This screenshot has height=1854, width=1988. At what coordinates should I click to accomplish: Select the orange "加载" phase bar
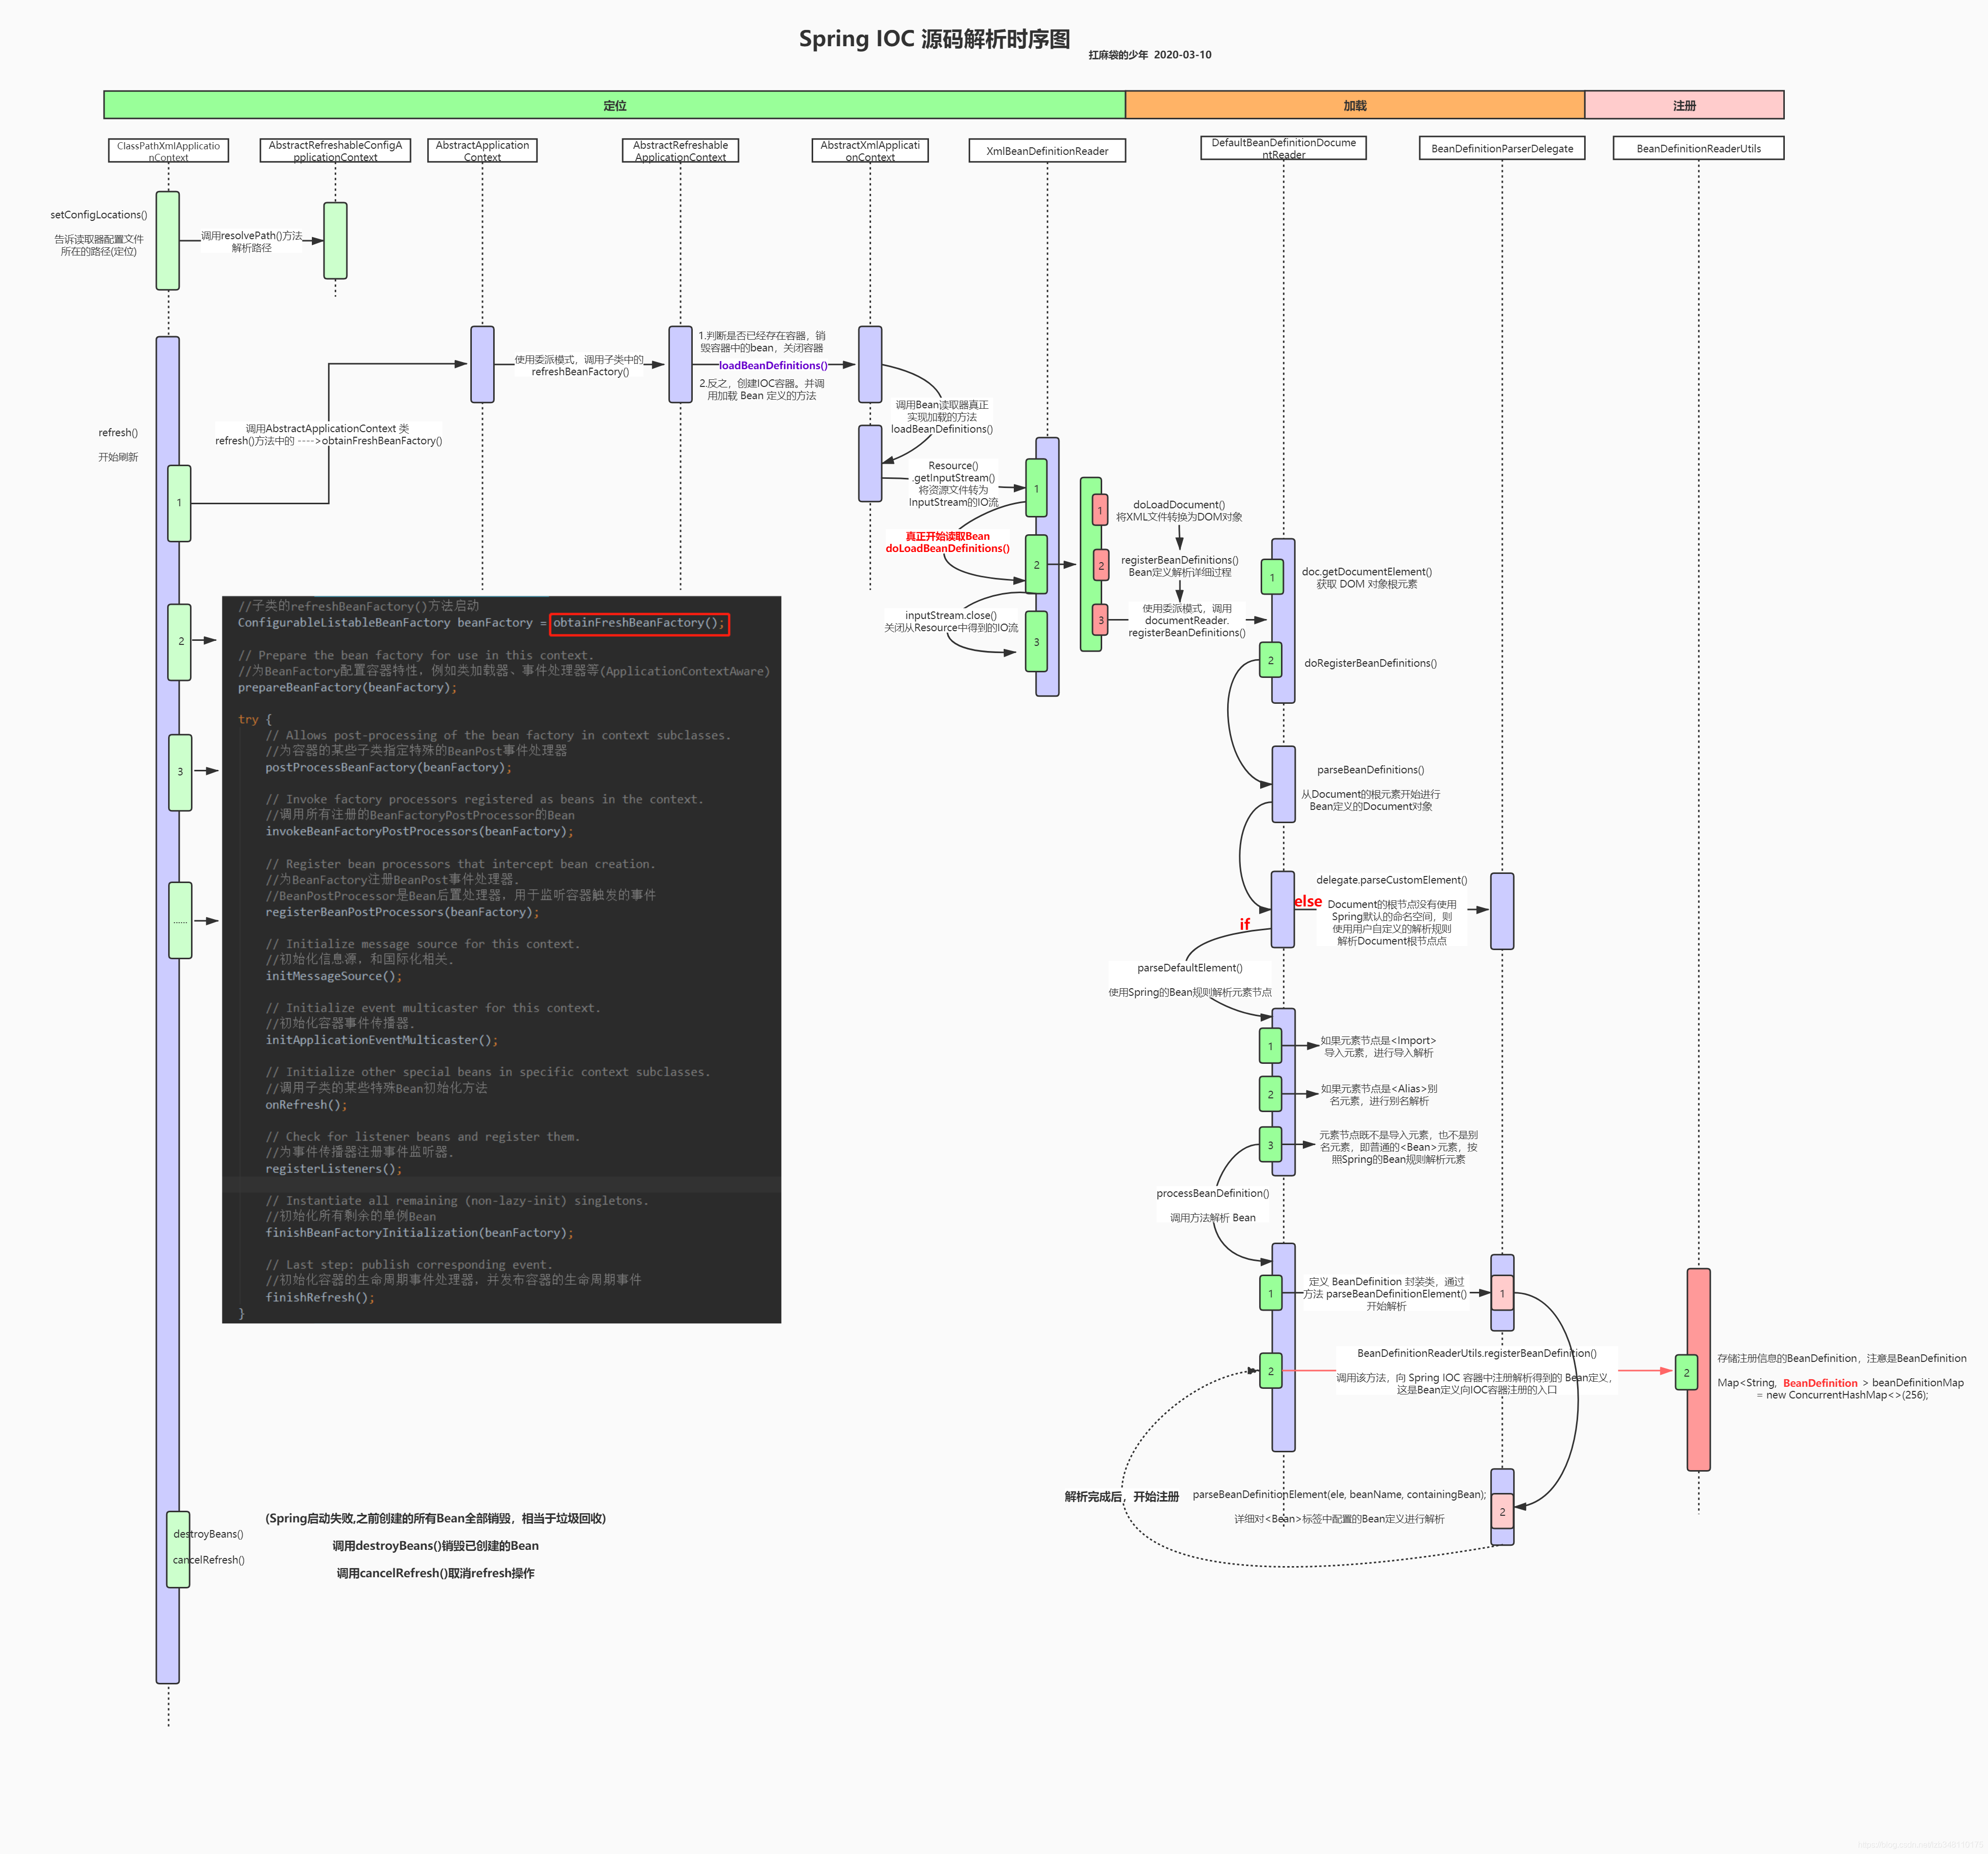click(1355, 105)
